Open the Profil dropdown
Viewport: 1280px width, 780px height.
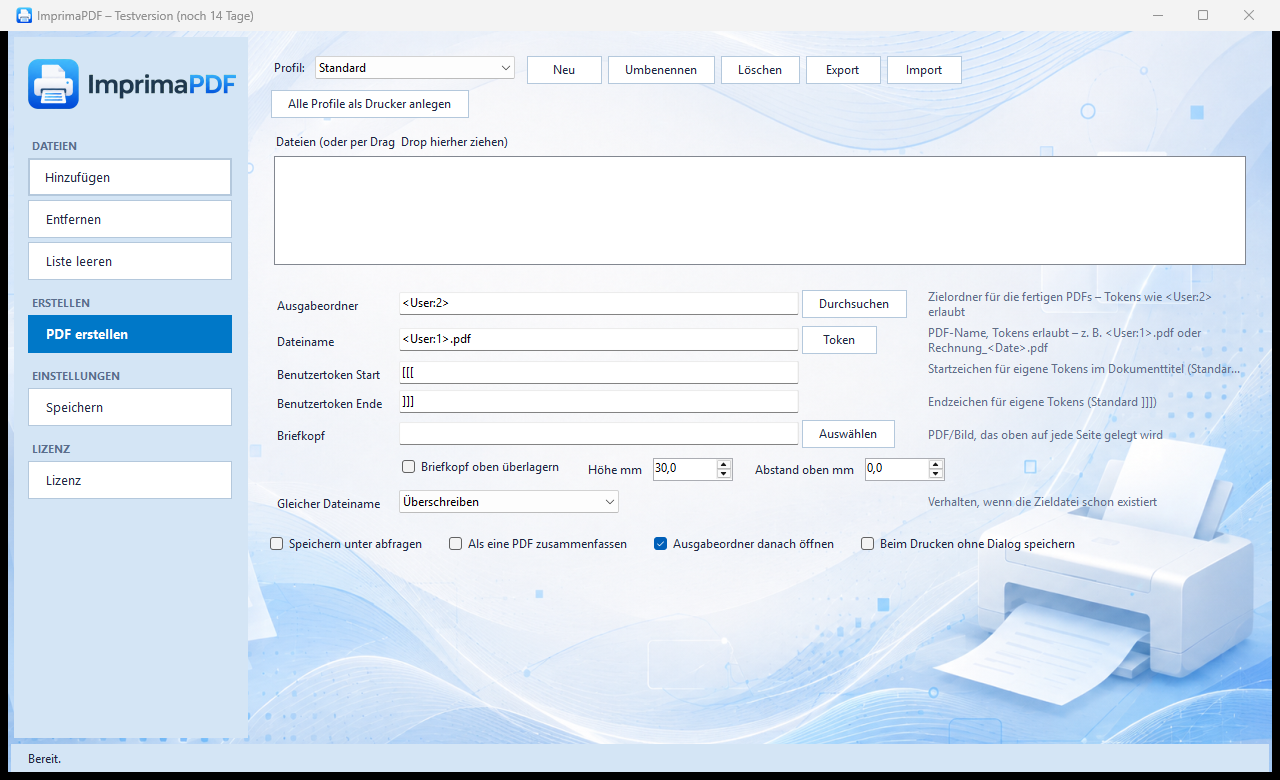pyautogui.click(x=415, y=68)
